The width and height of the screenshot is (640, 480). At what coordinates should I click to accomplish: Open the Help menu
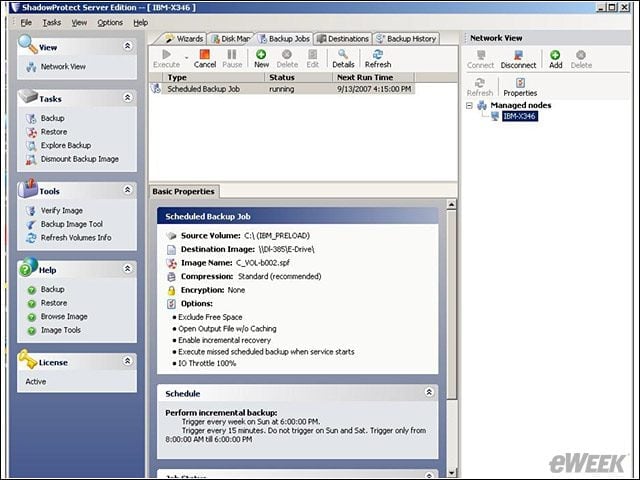[140, 22]
